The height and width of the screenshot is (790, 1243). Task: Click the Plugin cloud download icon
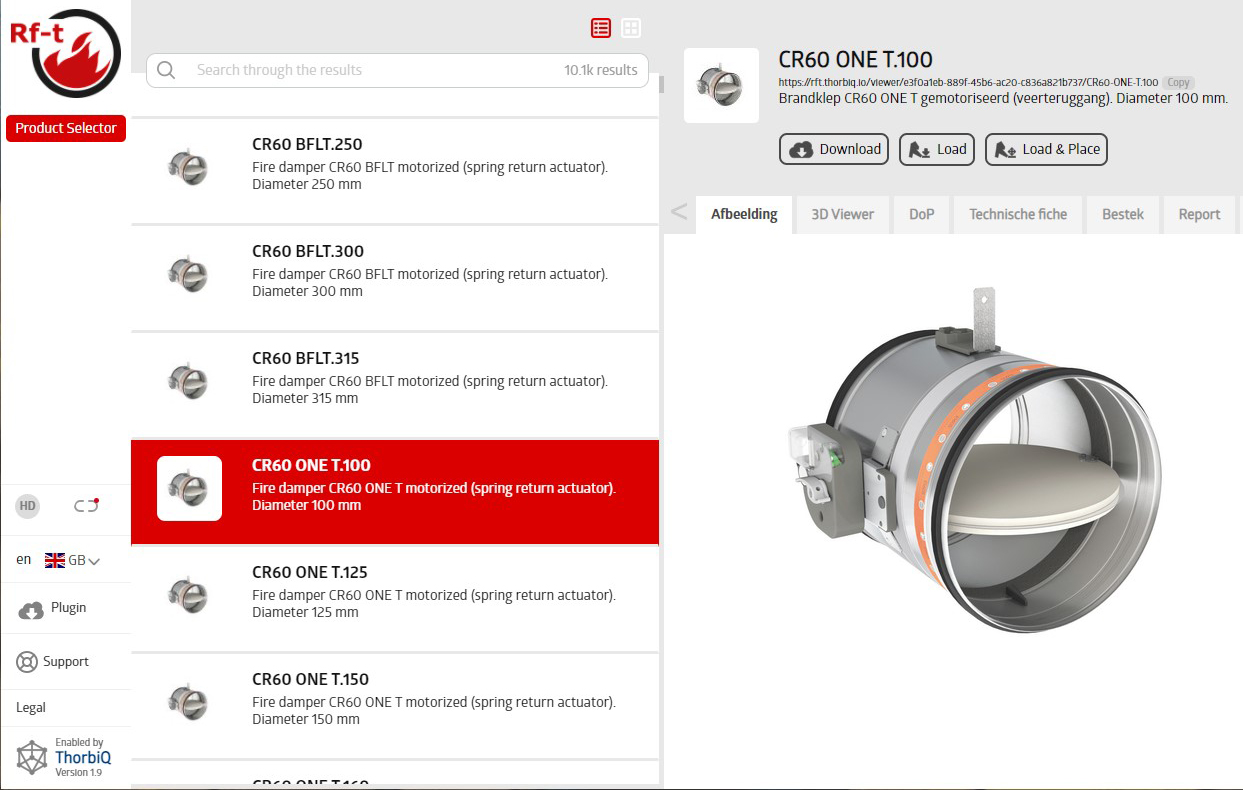[x=31, y=609]
